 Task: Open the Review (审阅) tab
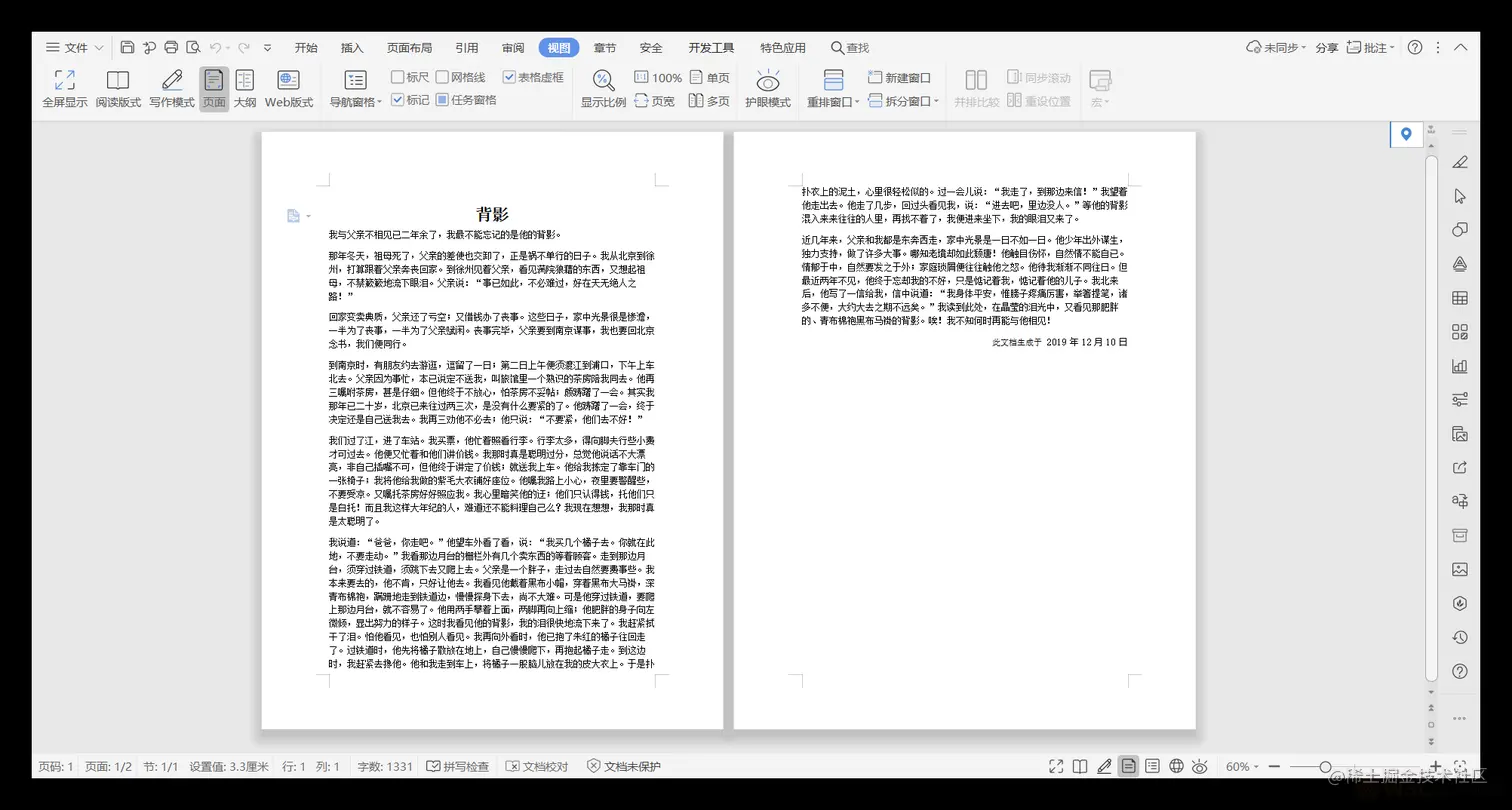pos(513,47)
